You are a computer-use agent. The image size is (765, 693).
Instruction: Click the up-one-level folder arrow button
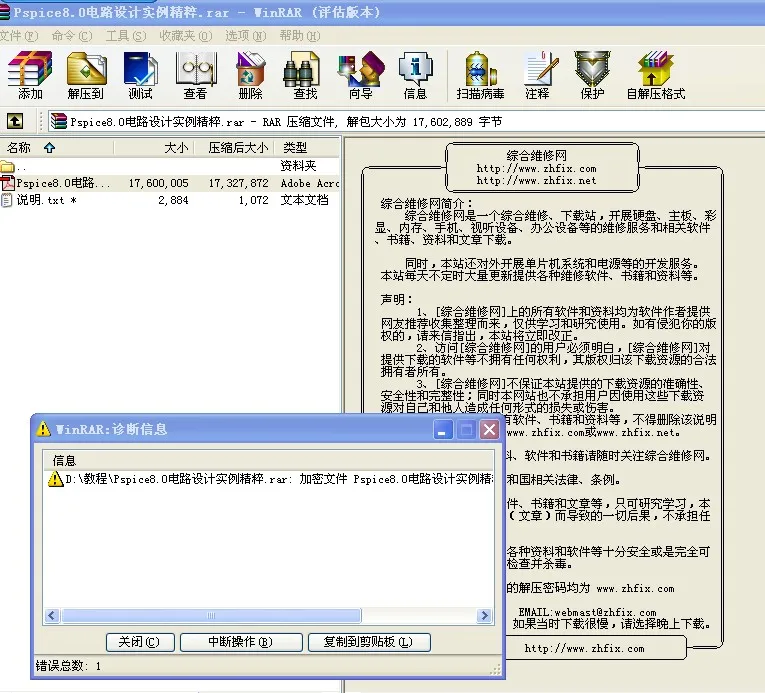[x=15, y=121]
